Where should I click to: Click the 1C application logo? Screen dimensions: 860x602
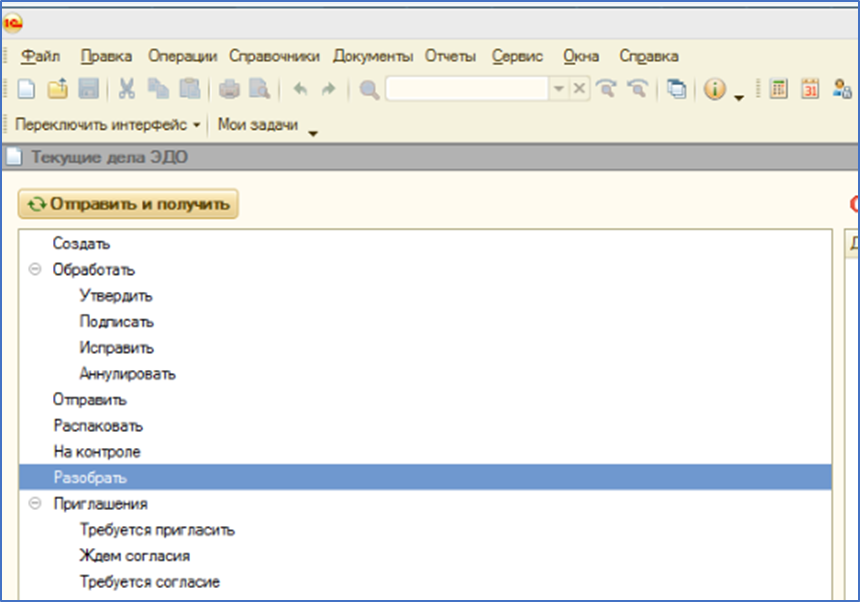click(x=13, y=23)
